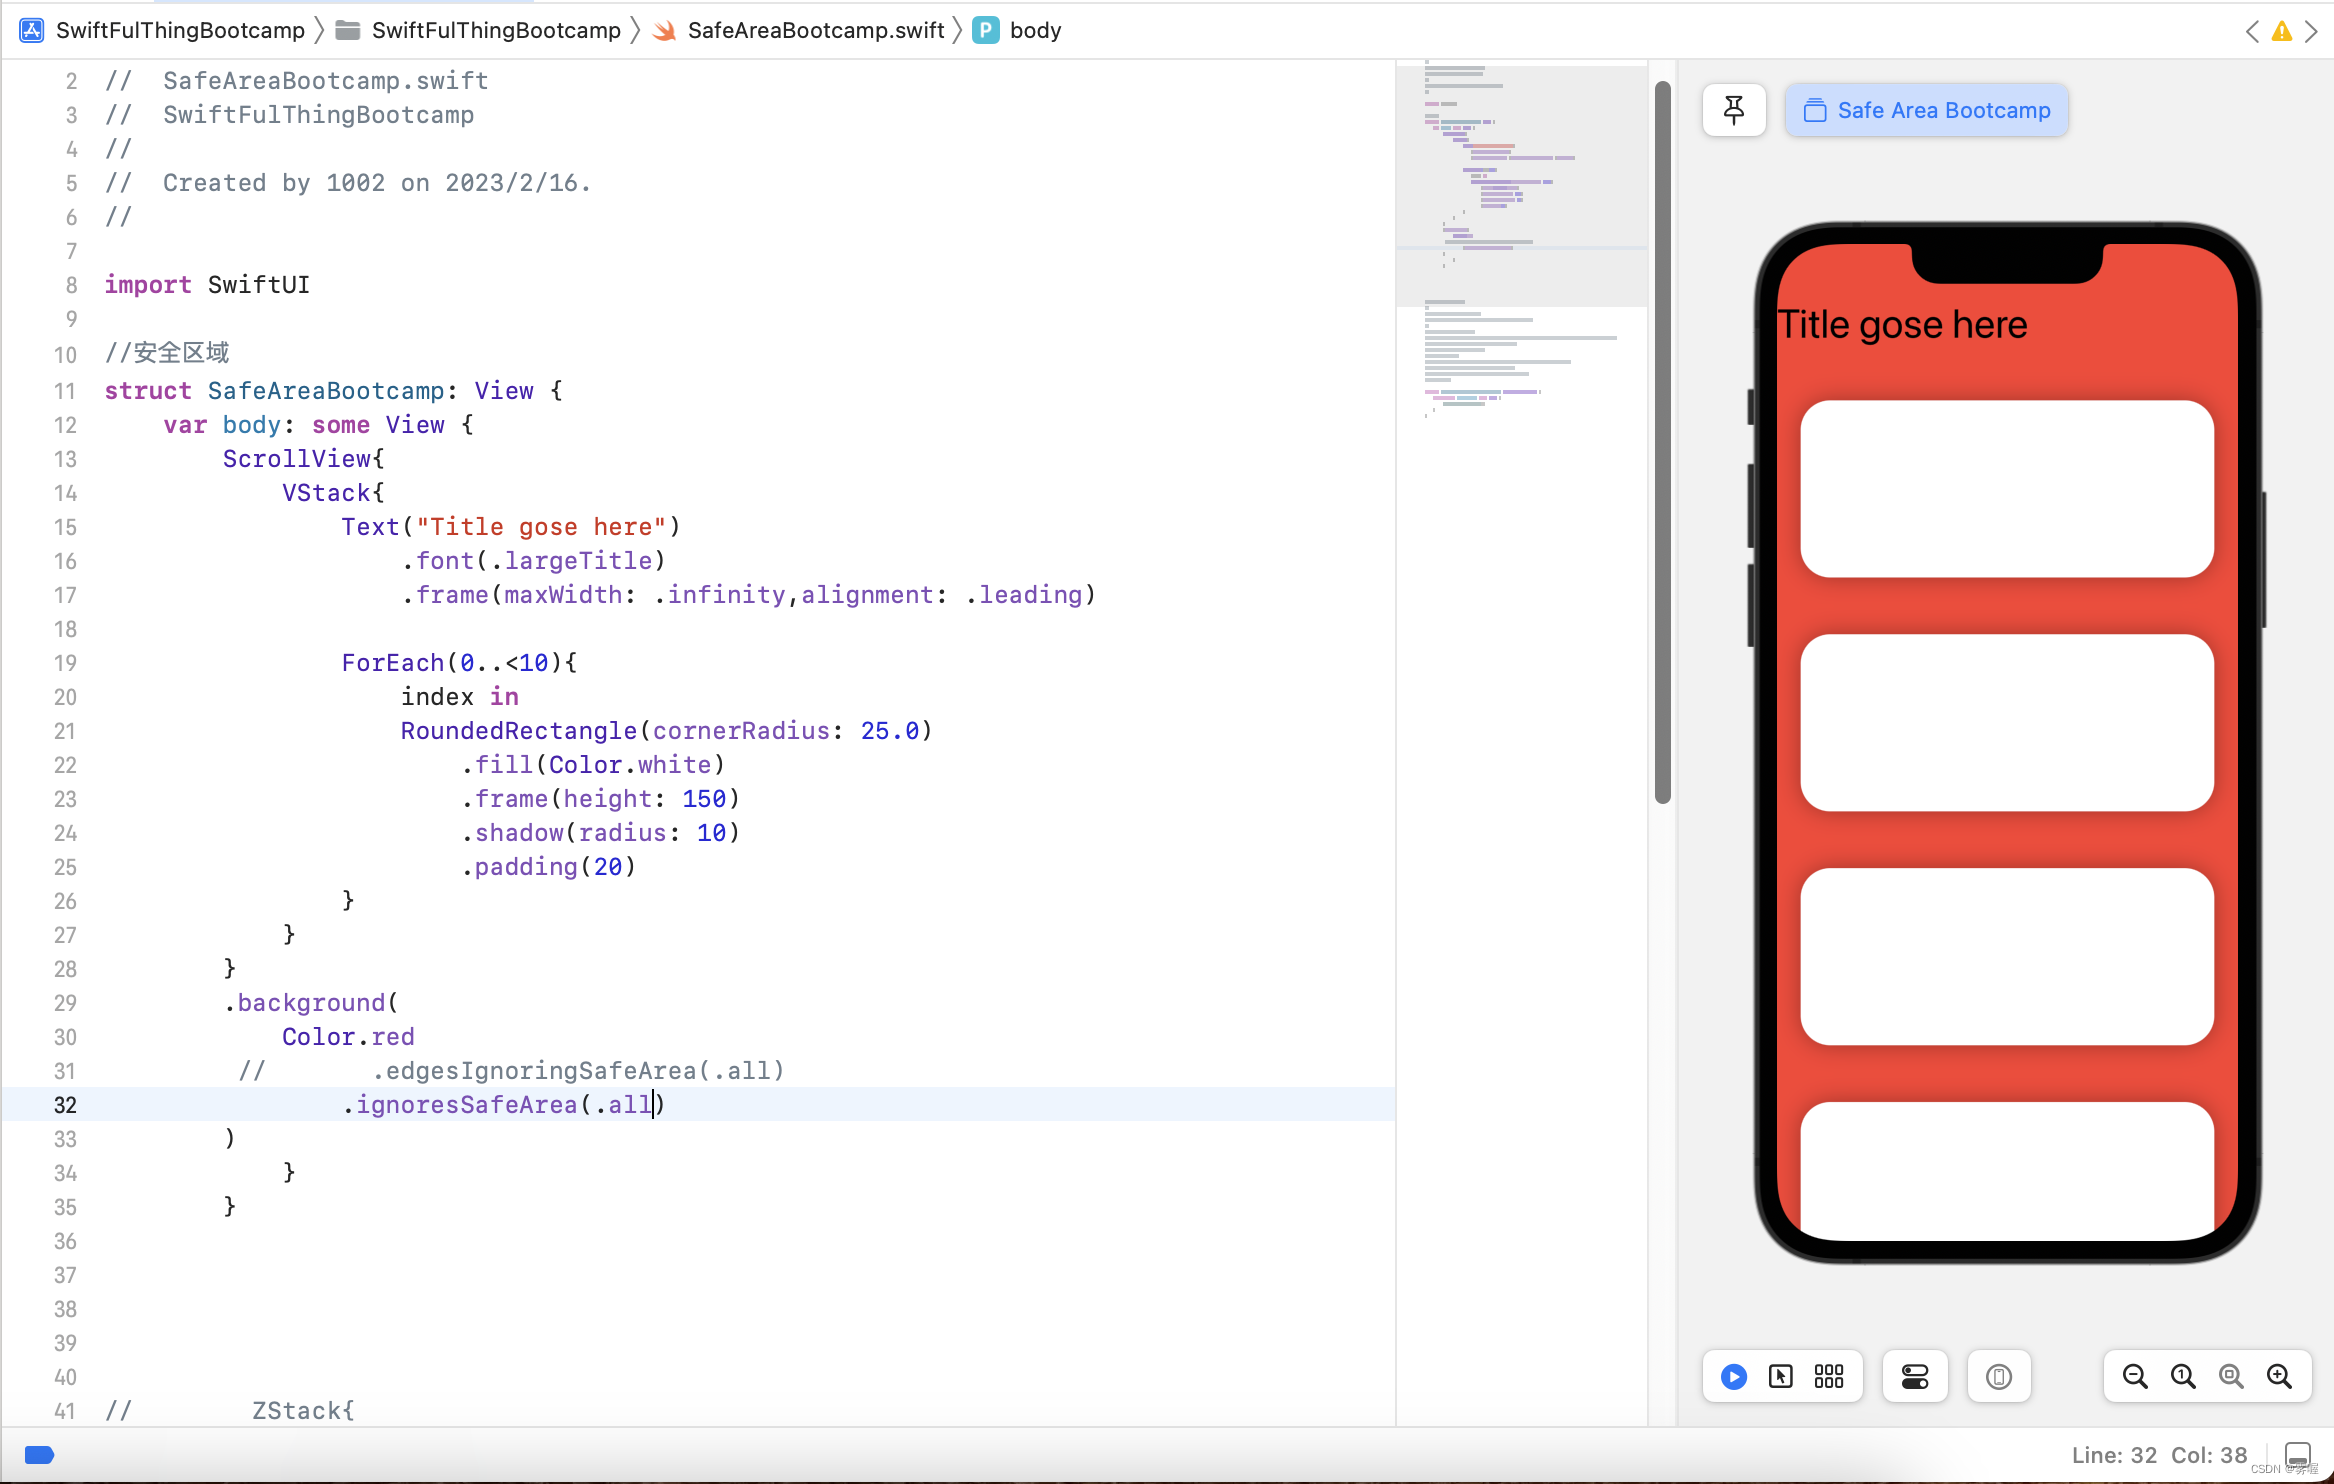Zoom preview to fit
Screen dimensions: 2334x1484
pos(2231,1377)
